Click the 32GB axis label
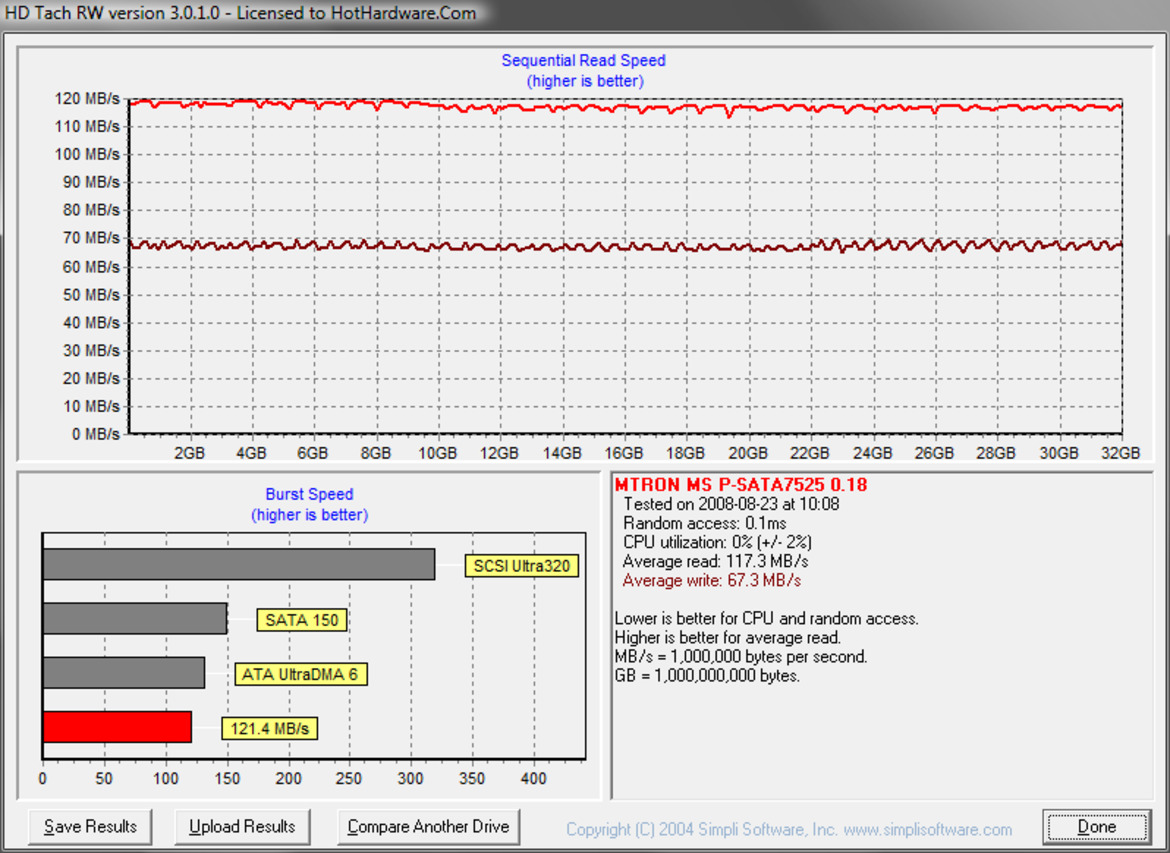Screen dimensions: 1170x853 [x=1120, y=453]
